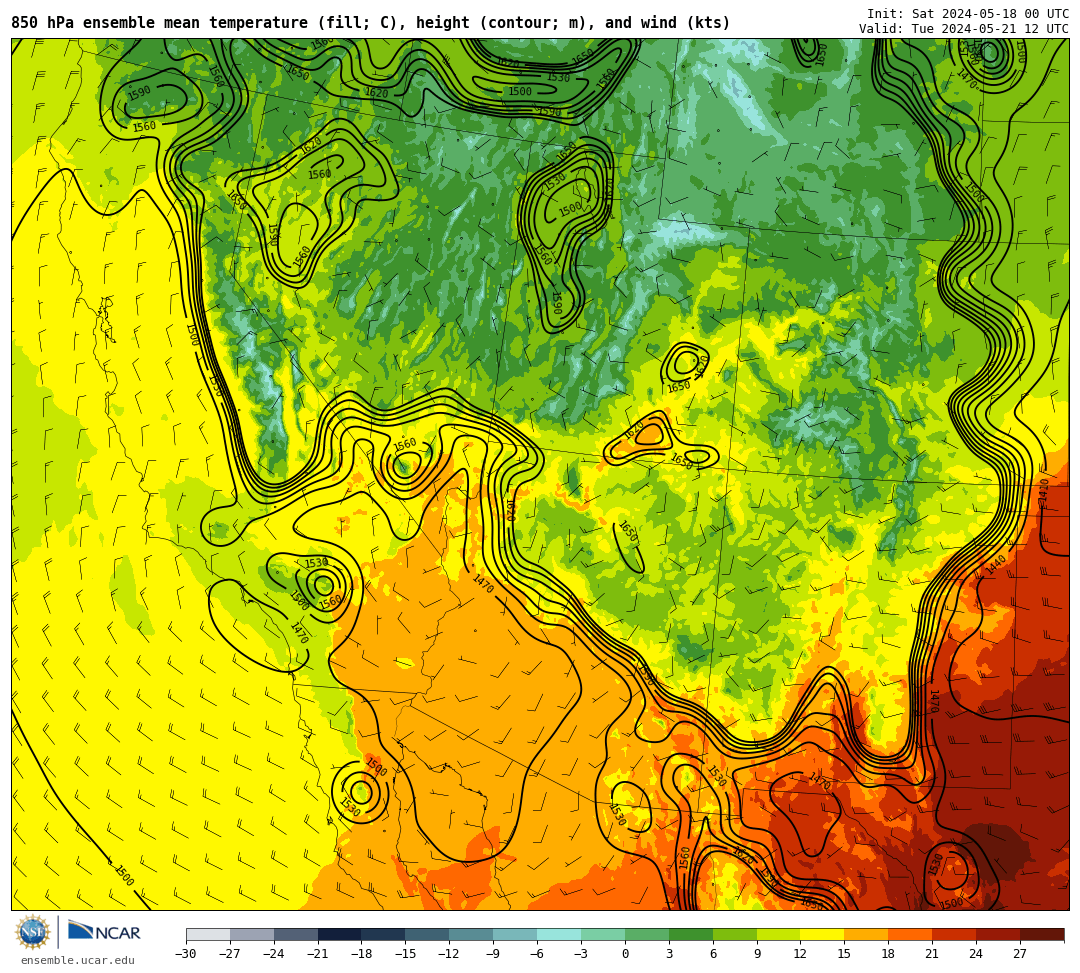Viewport: 1080px width, 973px height.
Task: Select the Init: Sat 2024-05-18 00 UTC text
Action: click(968, 14)
